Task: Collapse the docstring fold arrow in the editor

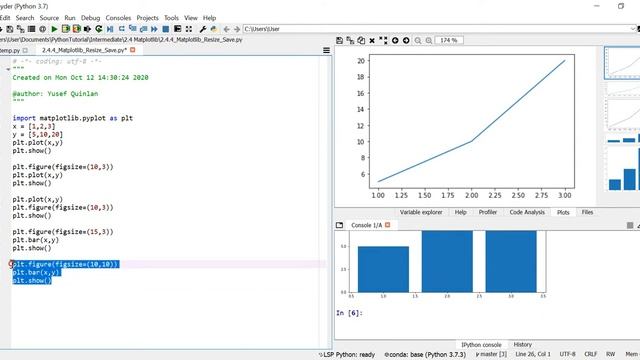Action: pos(8,69)
